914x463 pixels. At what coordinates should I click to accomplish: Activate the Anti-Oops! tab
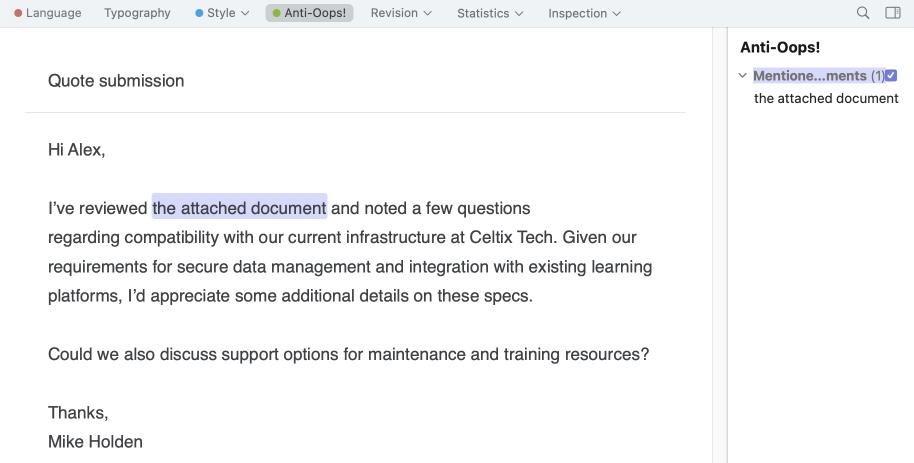tap(310, 13)
